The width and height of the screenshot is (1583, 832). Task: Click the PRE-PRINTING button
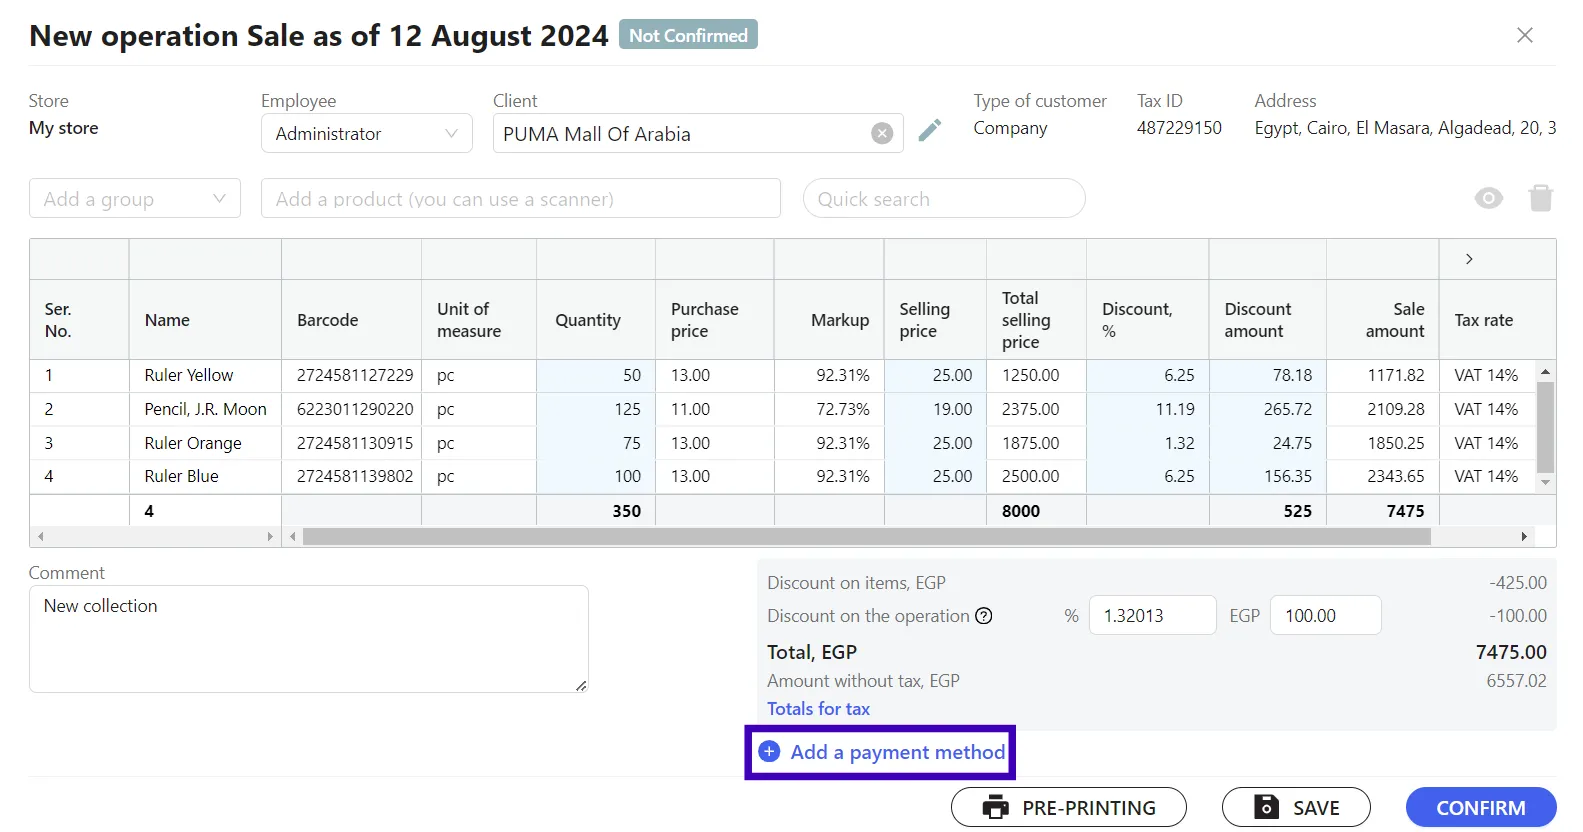(x=1069, y=807)
